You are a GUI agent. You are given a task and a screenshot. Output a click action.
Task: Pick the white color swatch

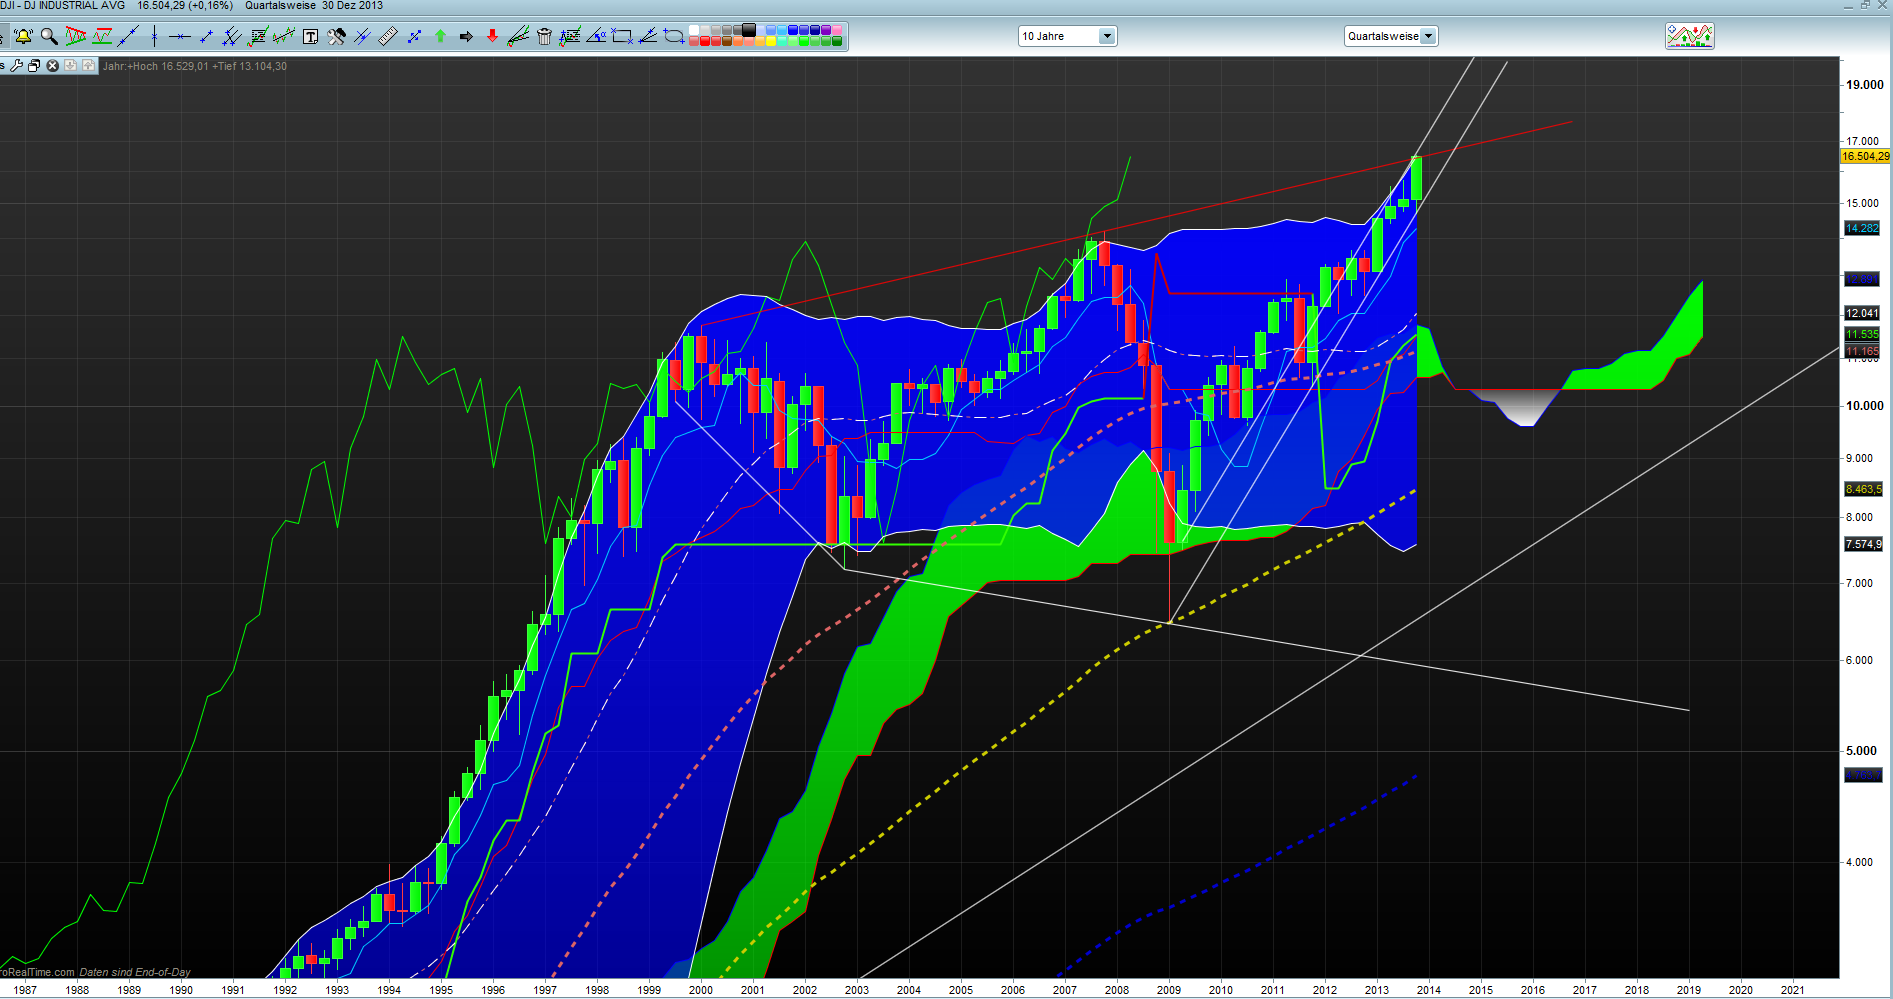(696, 31)
